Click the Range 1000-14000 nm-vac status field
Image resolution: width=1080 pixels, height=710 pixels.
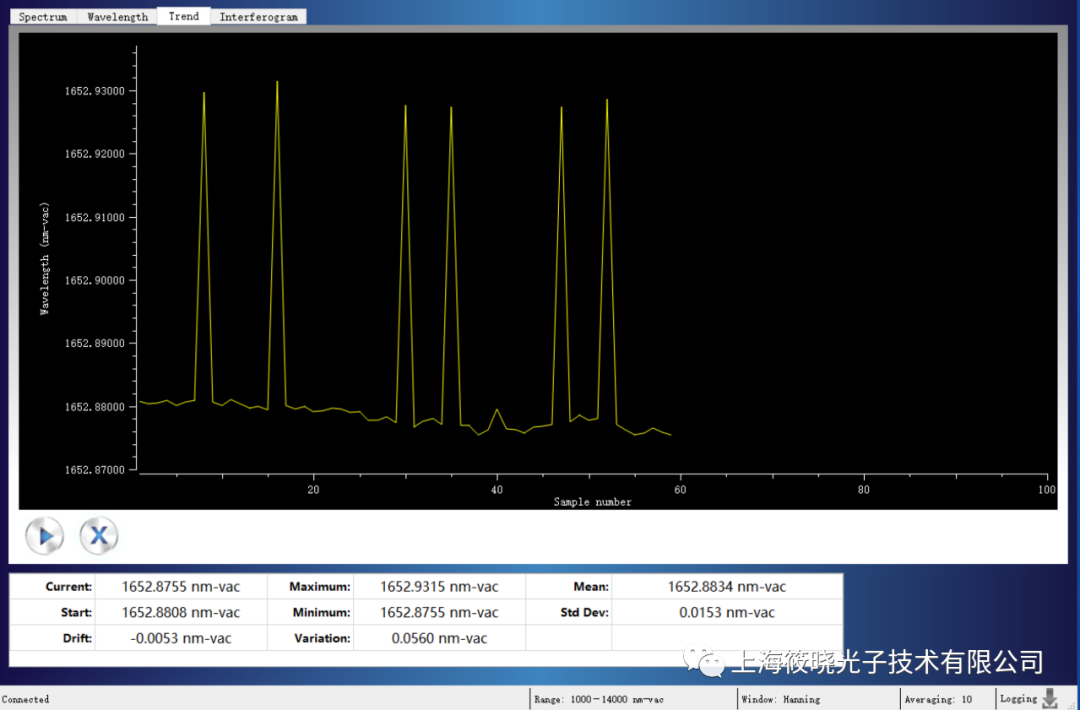pyautogui.click(x=599, y=699)
